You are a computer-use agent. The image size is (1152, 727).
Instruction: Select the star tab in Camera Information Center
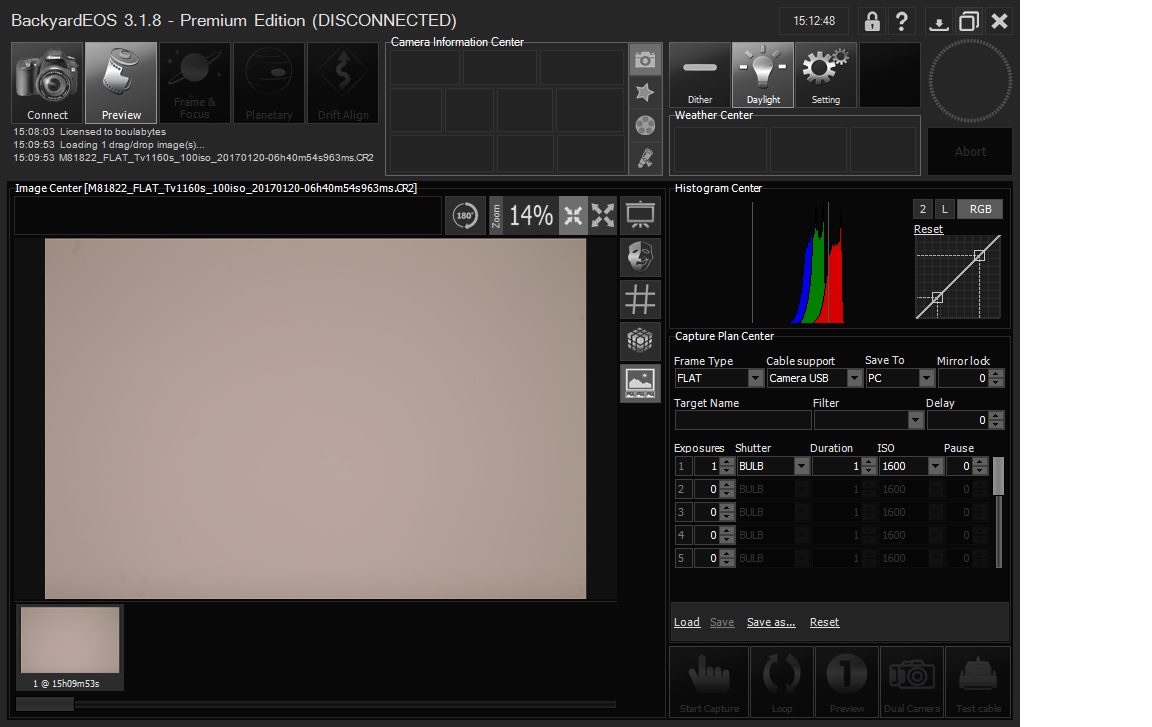[645, 92]
